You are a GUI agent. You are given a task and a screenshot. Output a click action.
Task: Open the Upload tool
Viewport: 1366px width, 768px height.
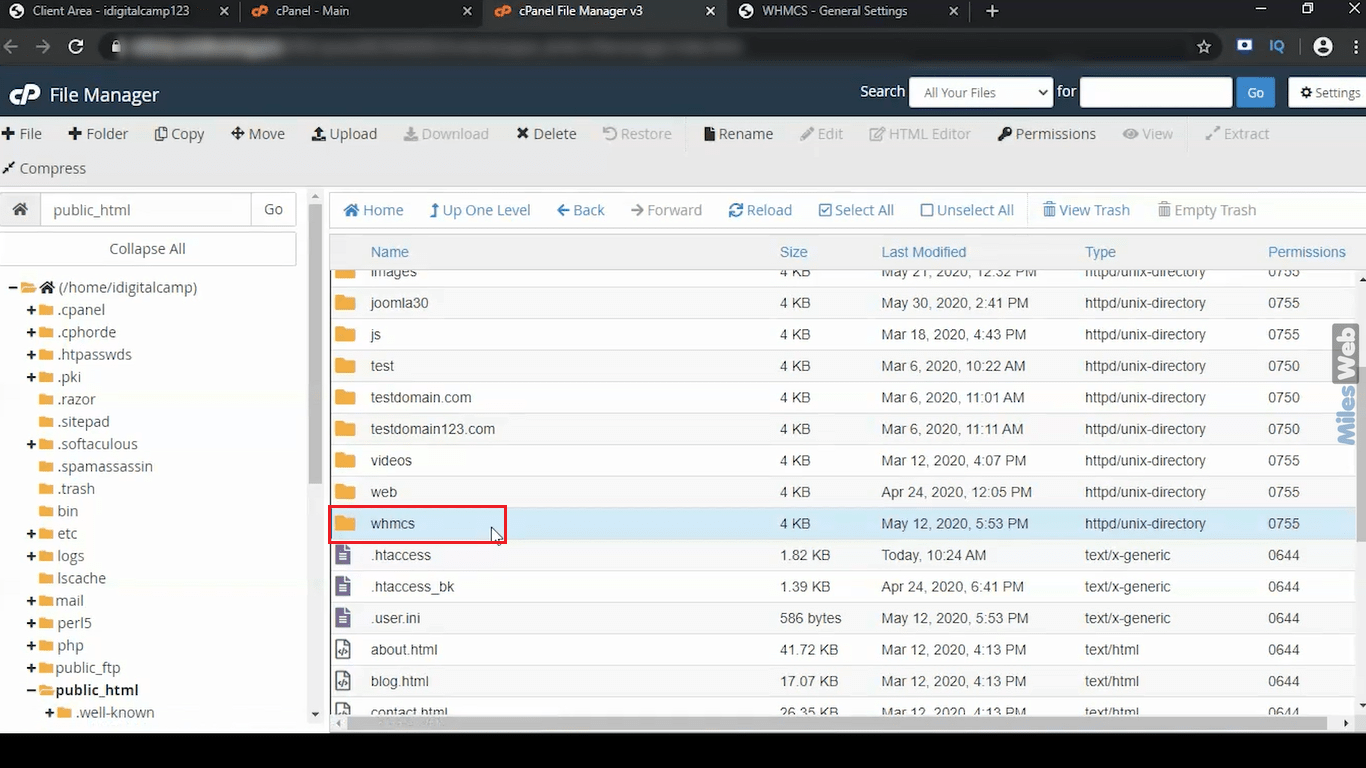(x=344, y=134)
